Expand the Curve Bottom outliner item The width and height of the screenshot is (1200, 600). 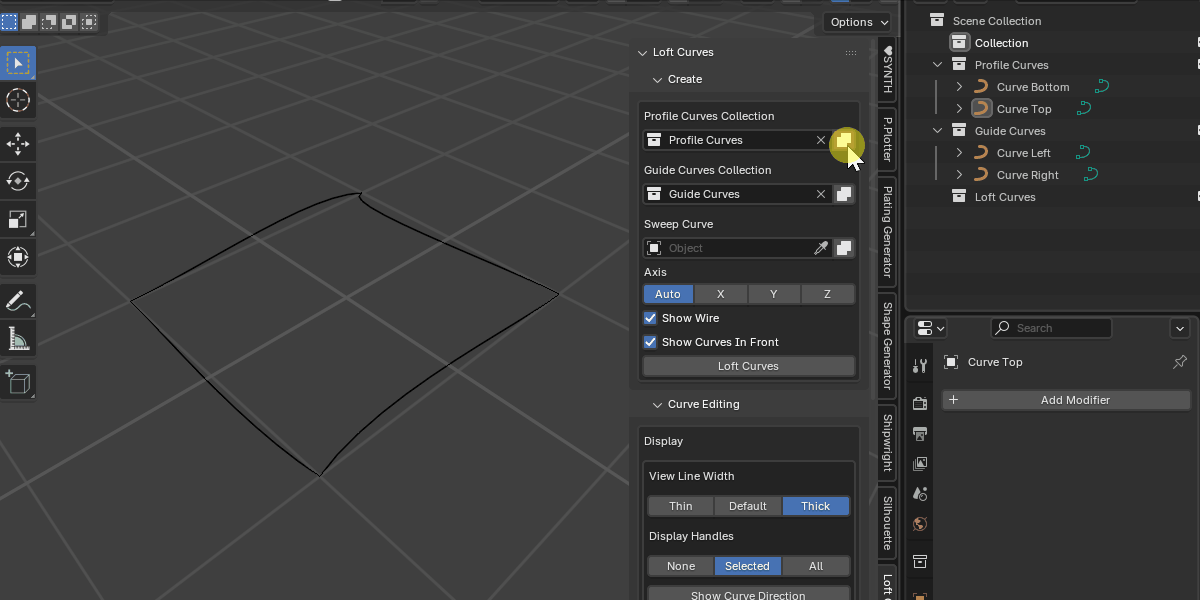pyautogui.click(x=959, y=86)
